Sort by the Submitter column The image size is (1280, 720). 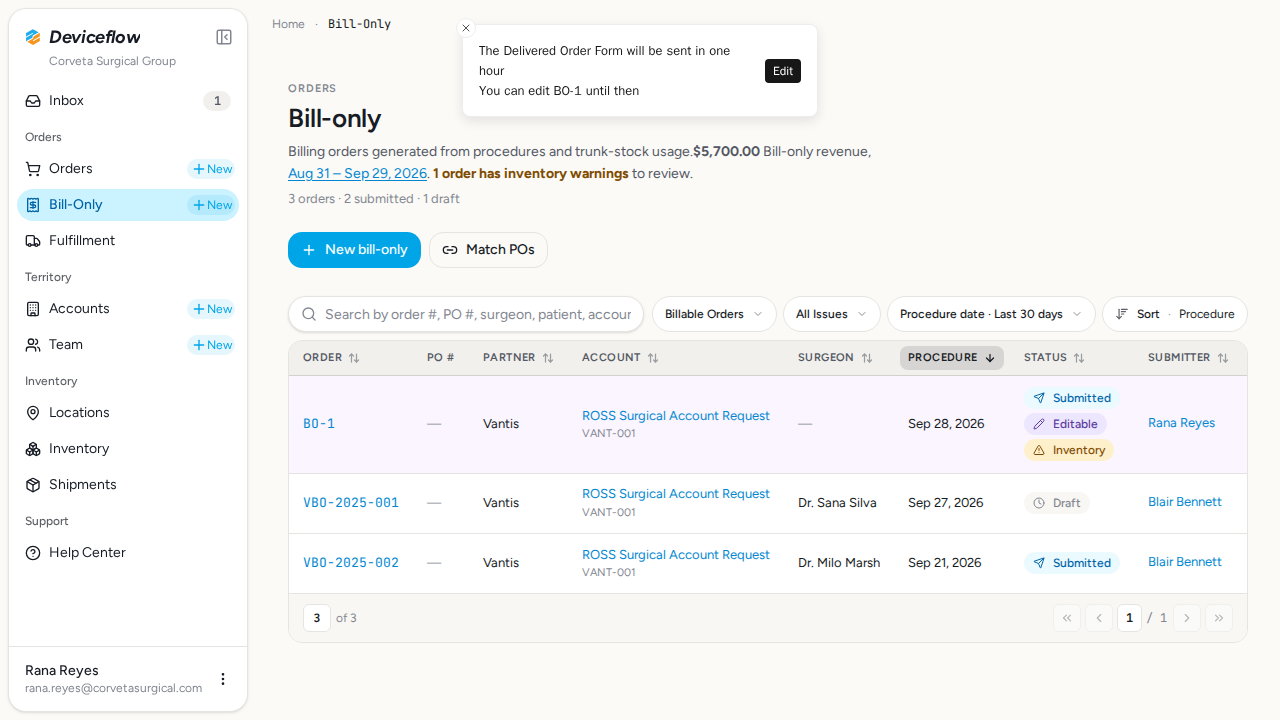tap(1188, 358)
